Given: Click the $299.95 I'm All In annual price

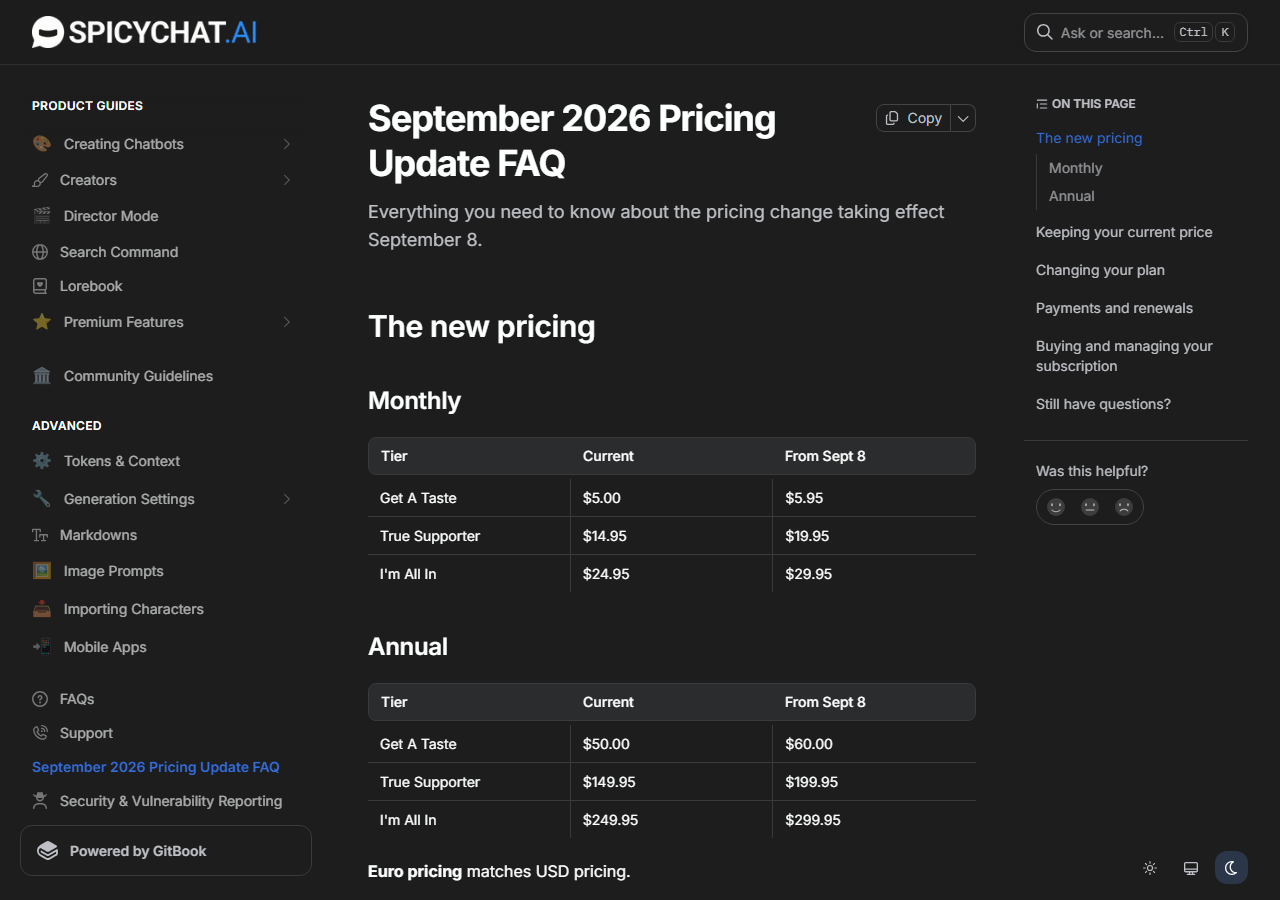Looking at the screenshot, I should pos(813,820).
